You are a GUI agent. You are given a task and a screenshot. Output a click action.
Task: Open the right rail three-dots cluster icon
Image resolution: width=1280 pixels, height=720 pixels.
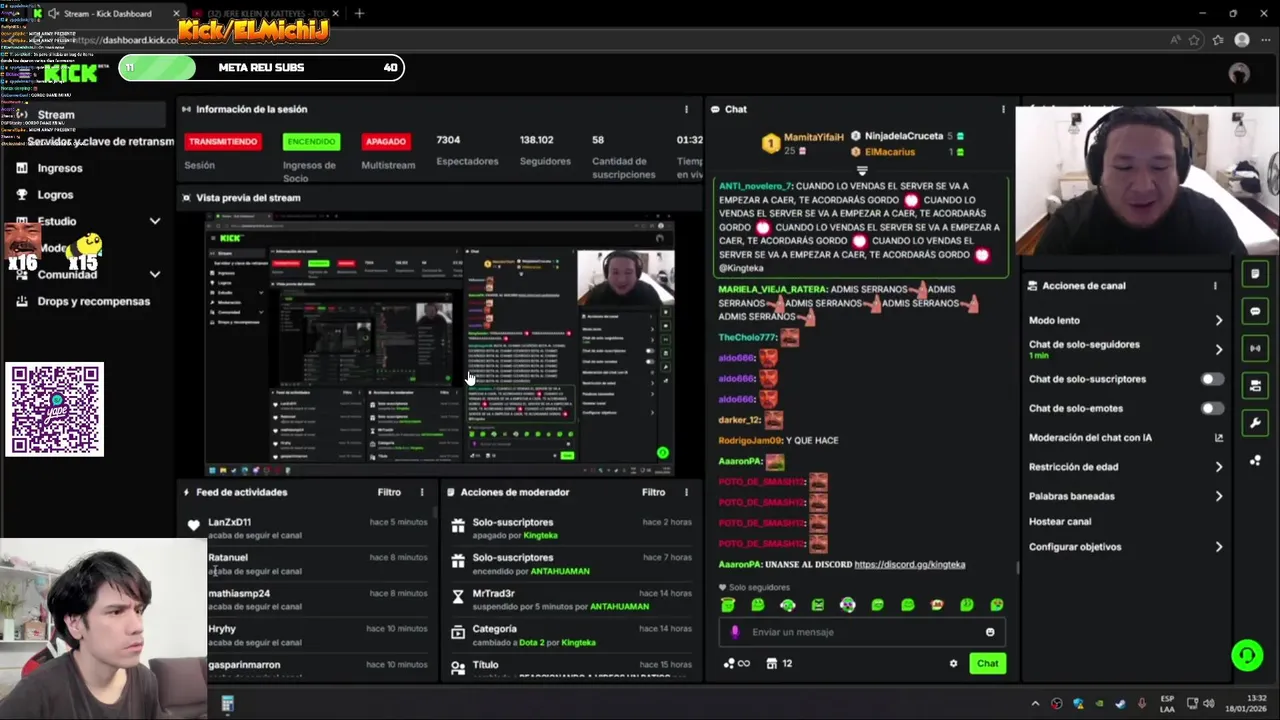(x=1255, y=460)
